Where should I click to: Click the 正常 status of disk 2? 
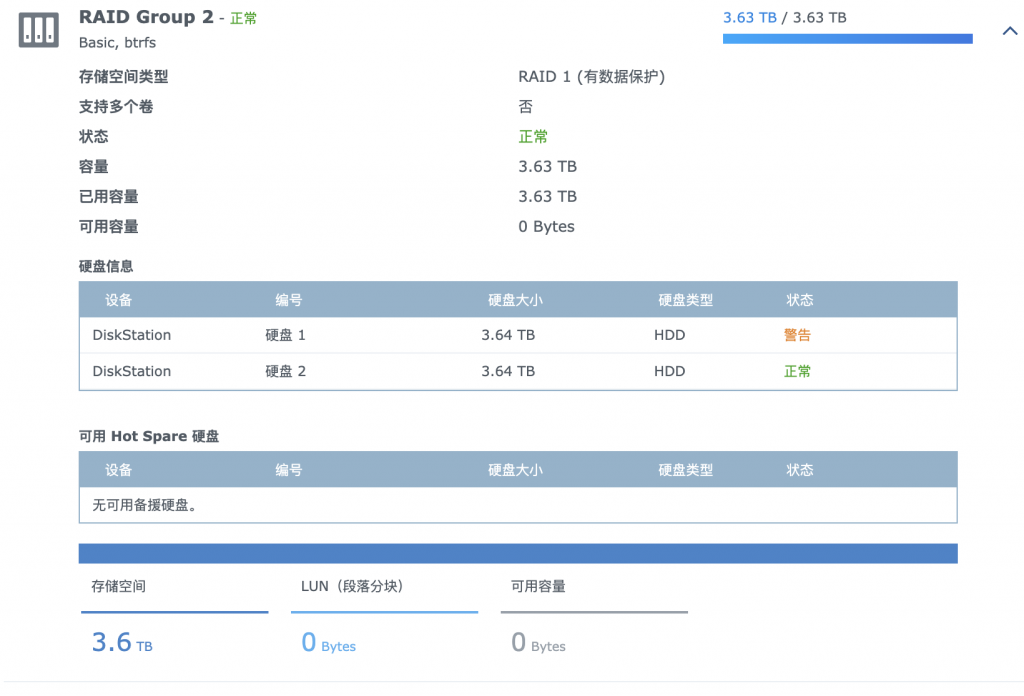[x=797, y=371]
